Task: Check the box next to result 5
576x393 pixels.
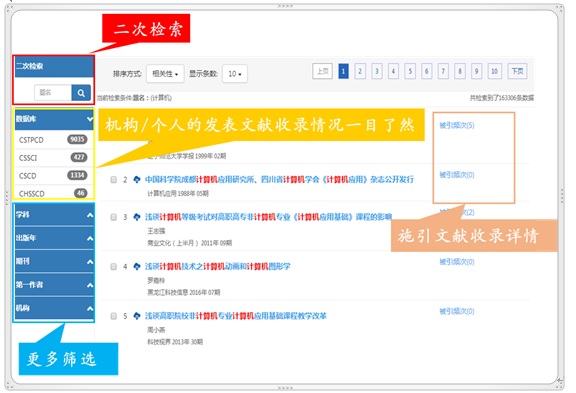Action: tap(114, 316)
